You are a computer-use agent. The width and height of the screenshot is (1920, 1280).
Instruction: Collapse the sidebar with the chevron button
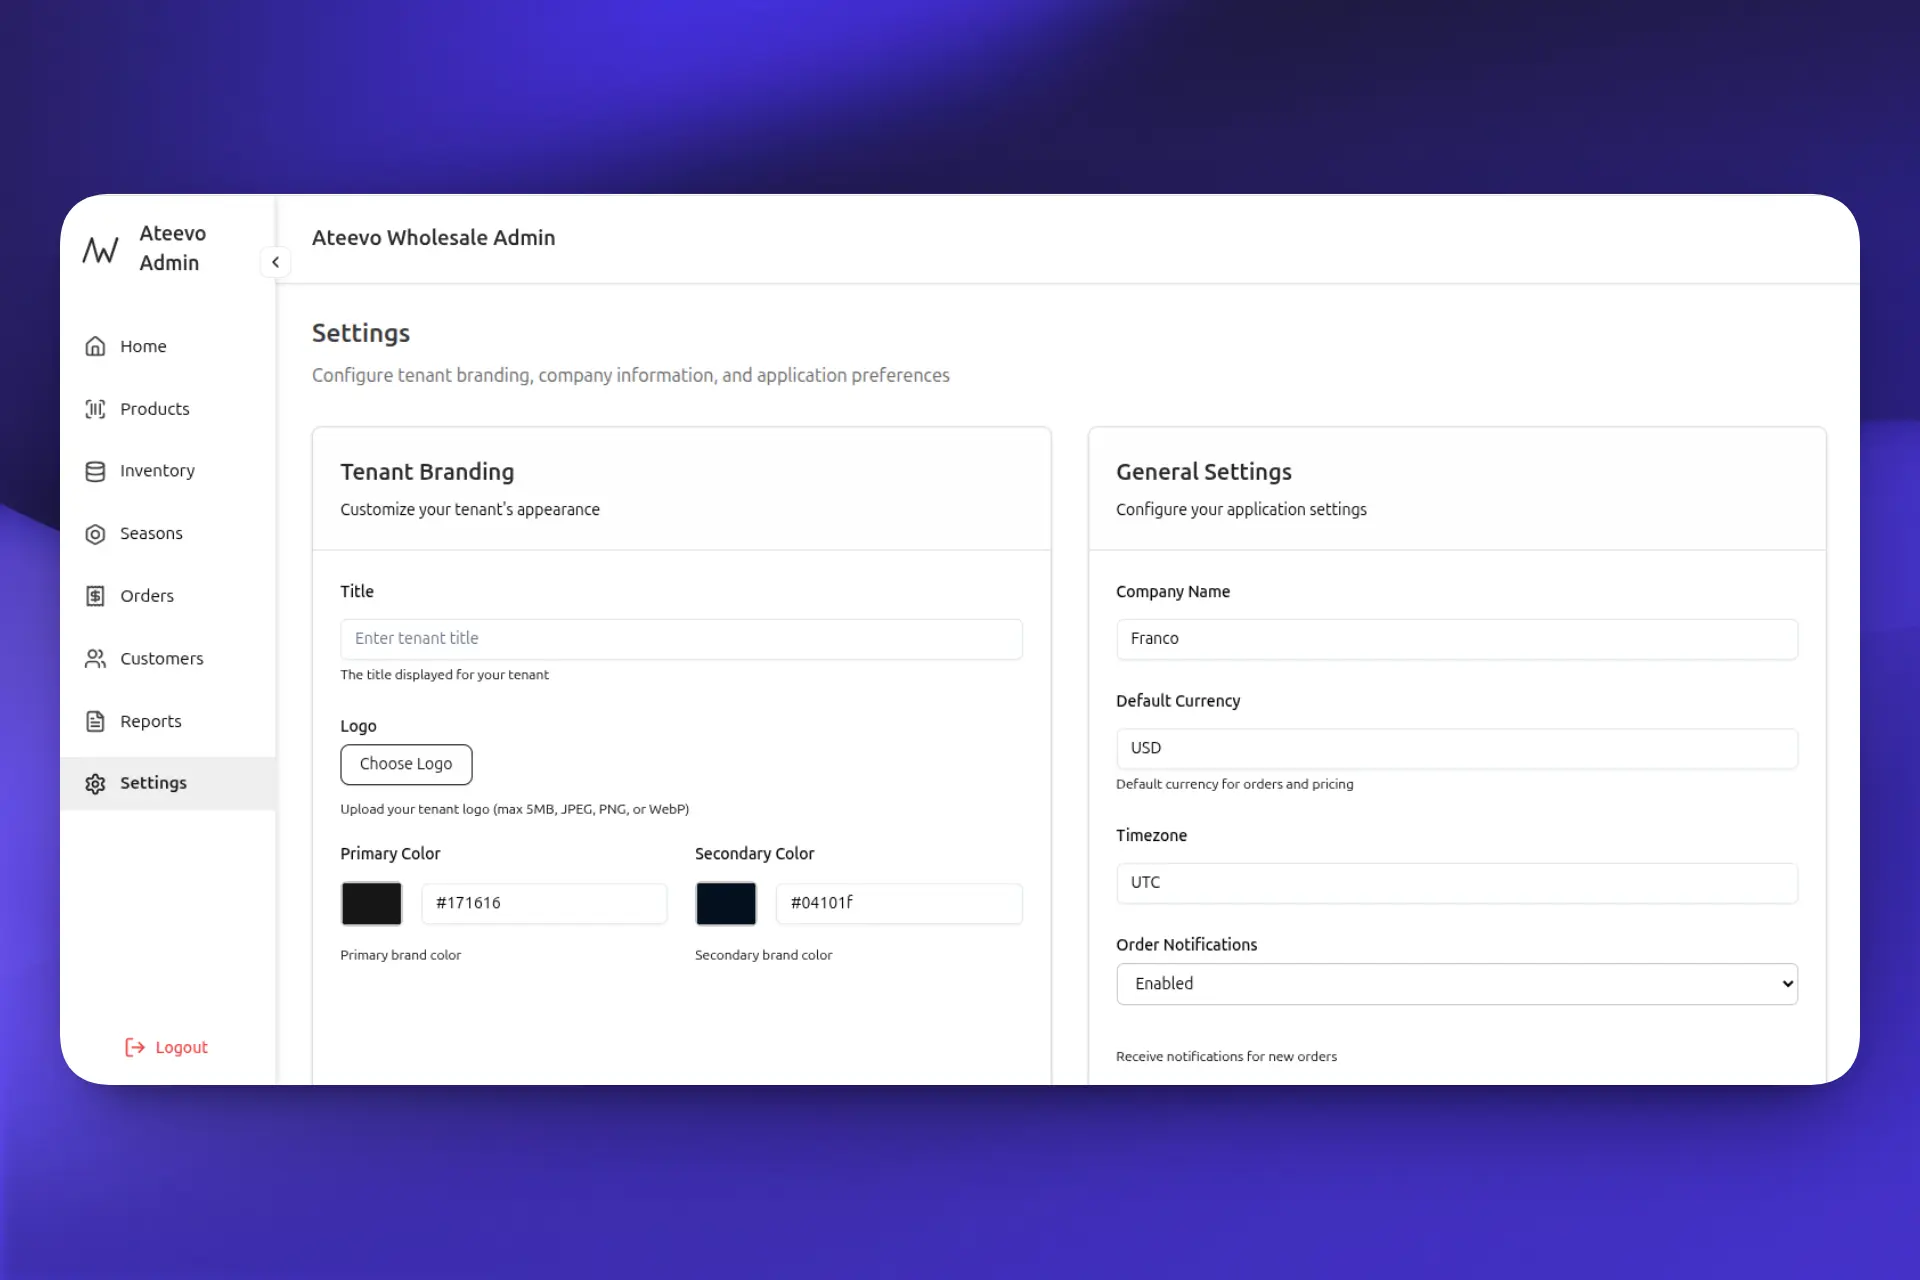pos(275,262)
